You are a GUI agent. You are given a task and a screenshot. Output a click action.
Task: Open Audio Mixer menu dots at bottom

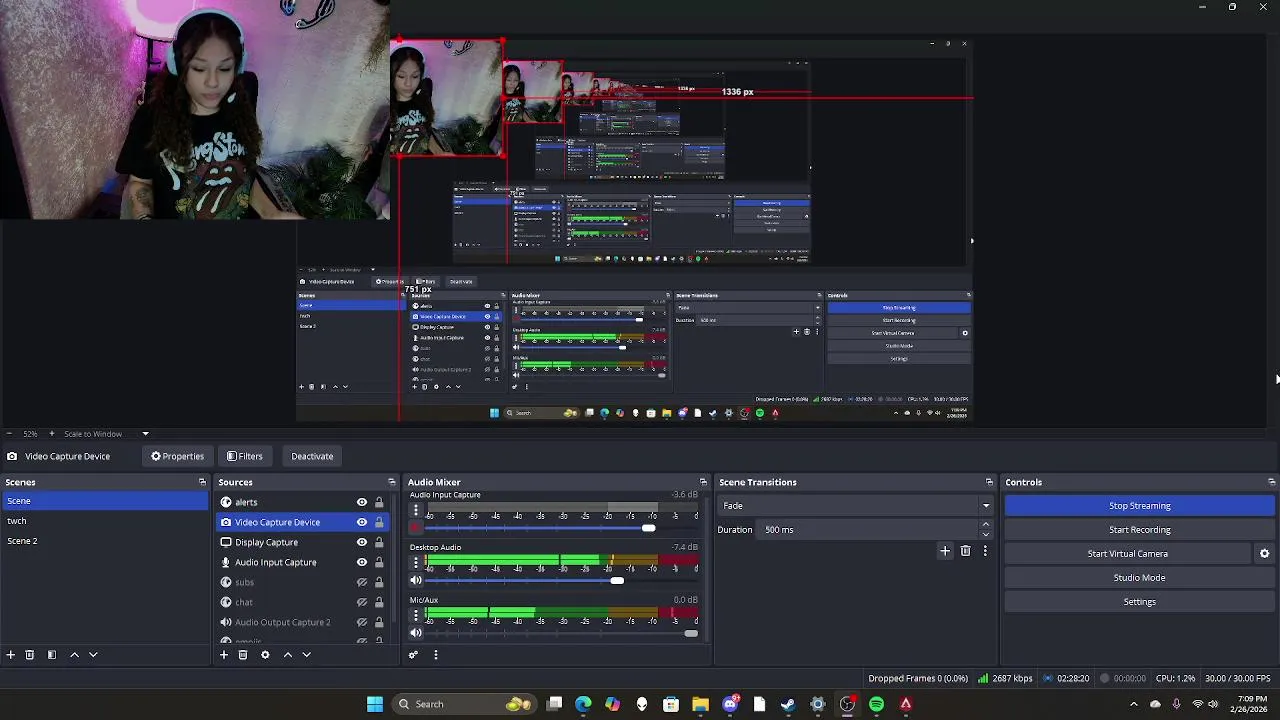pyautogui.click(x=436, y=655)
